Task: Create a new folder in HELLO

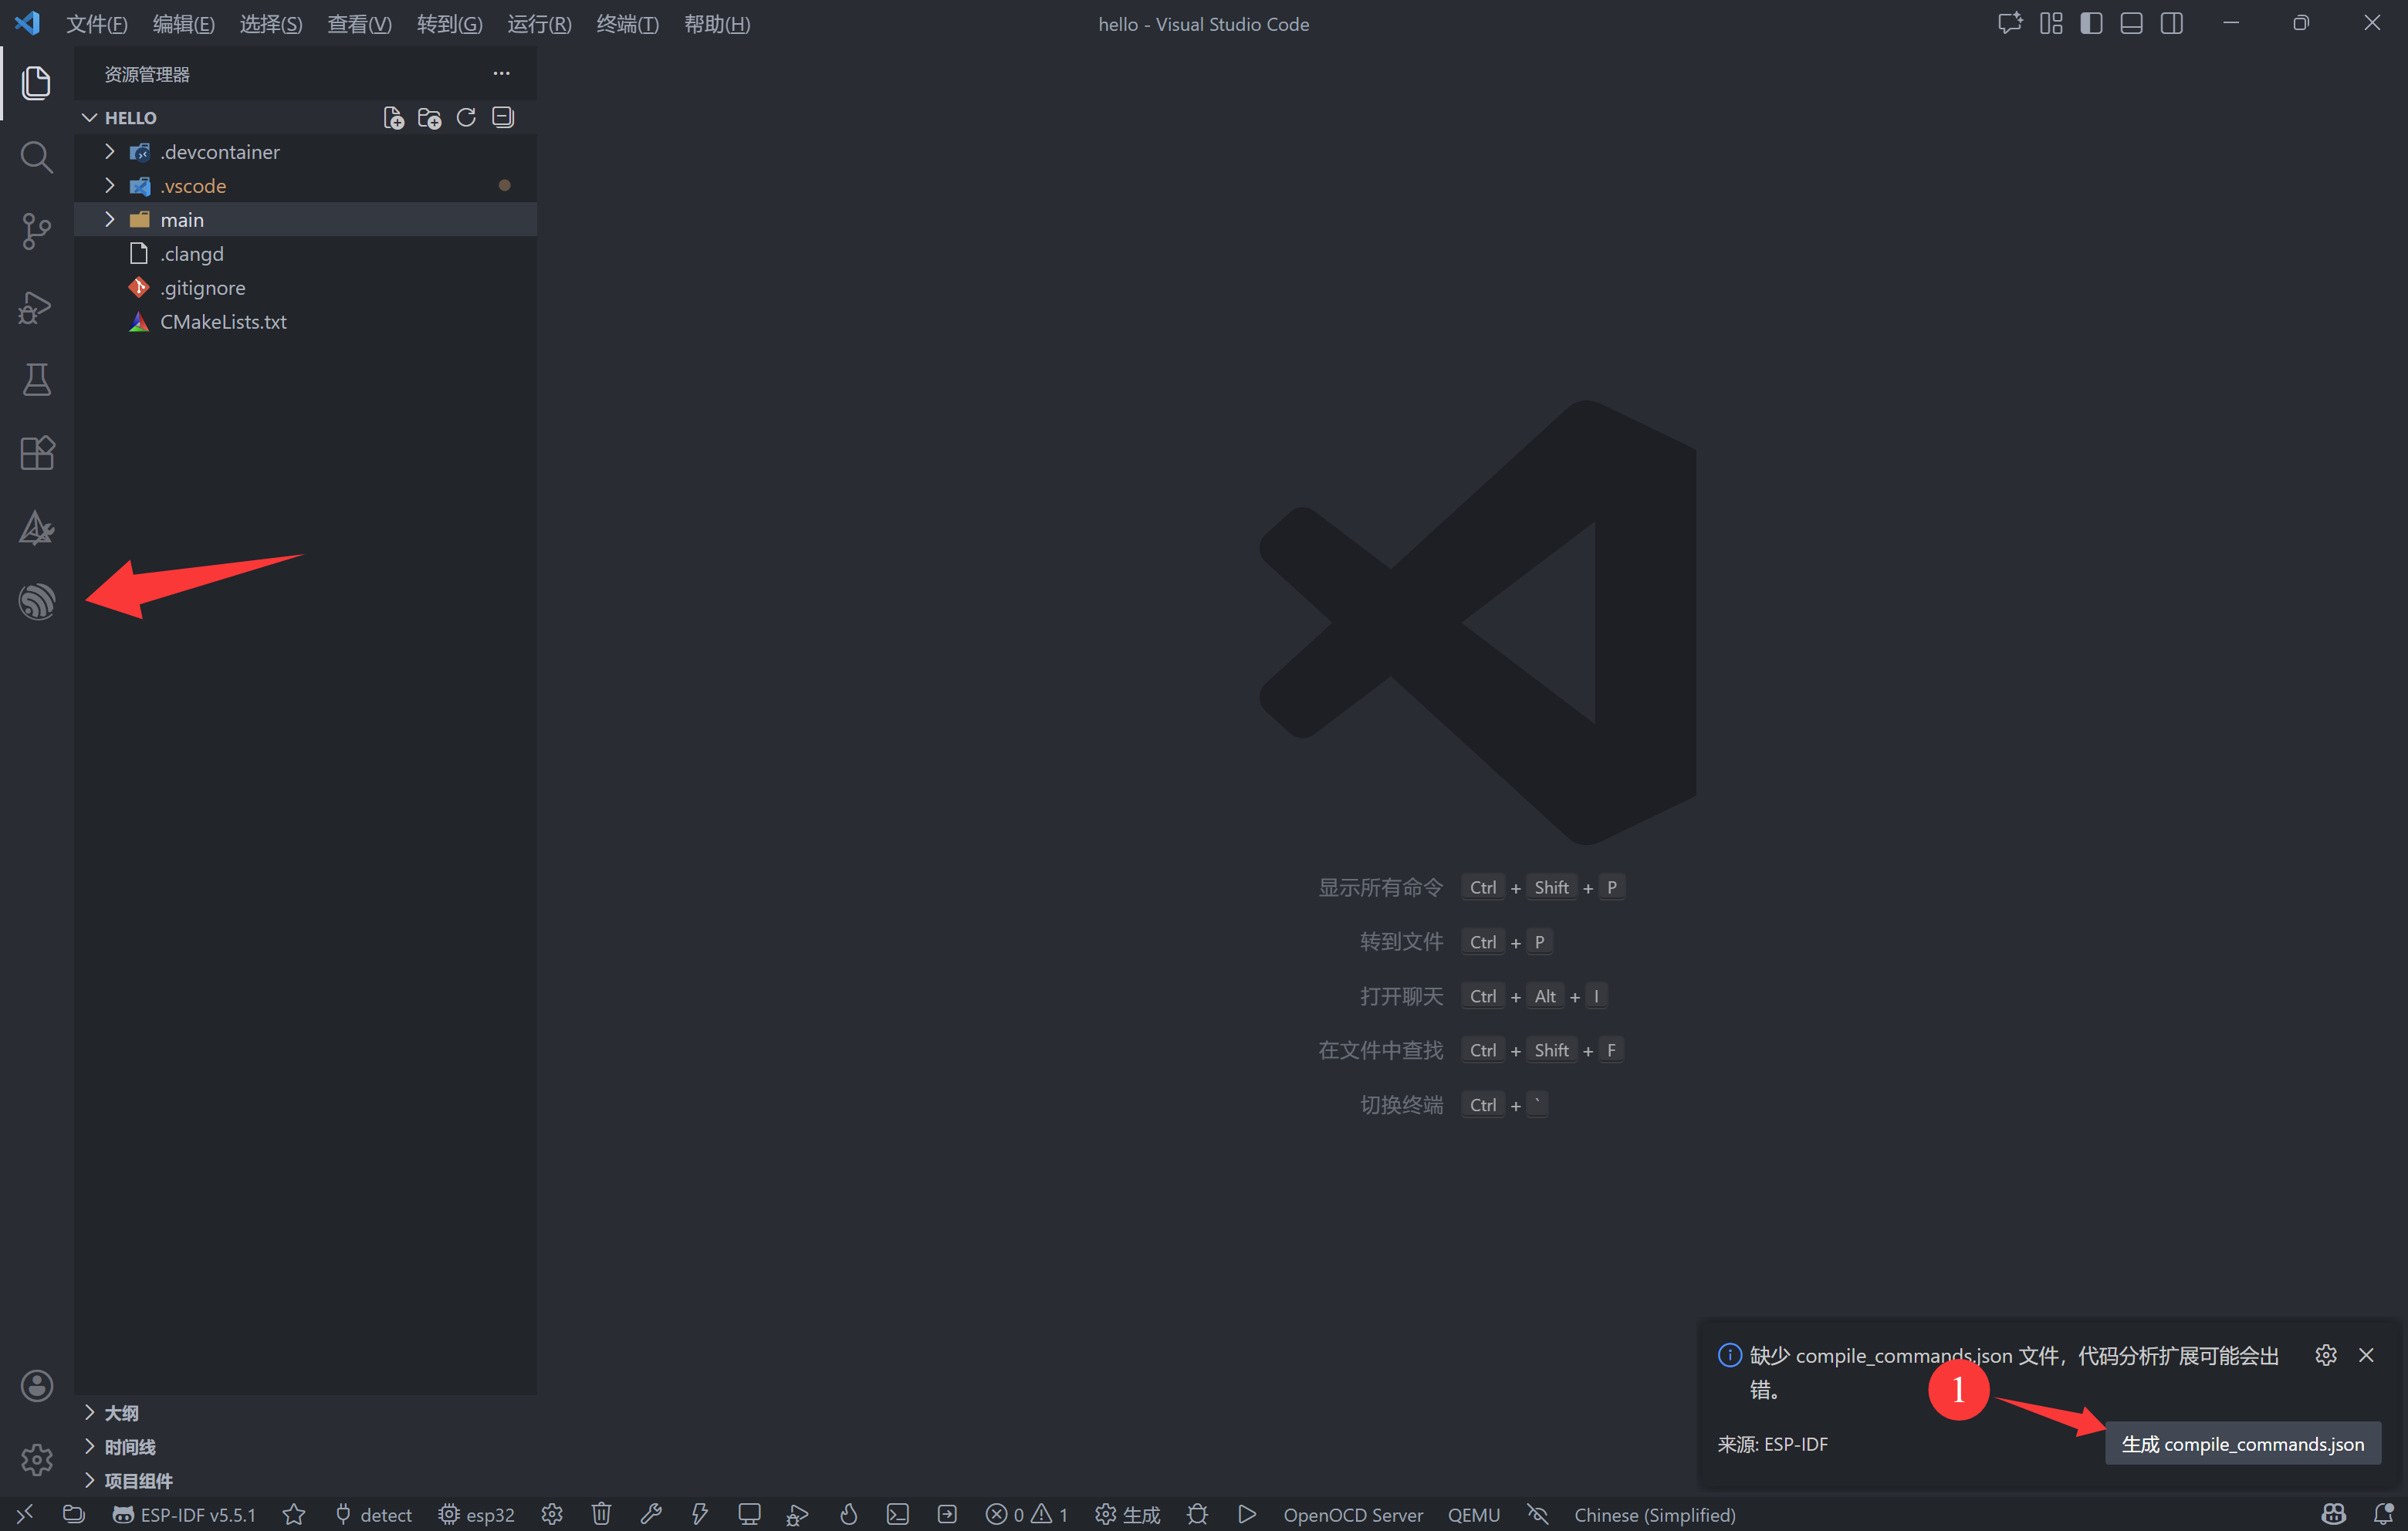Action: point(430,118)
